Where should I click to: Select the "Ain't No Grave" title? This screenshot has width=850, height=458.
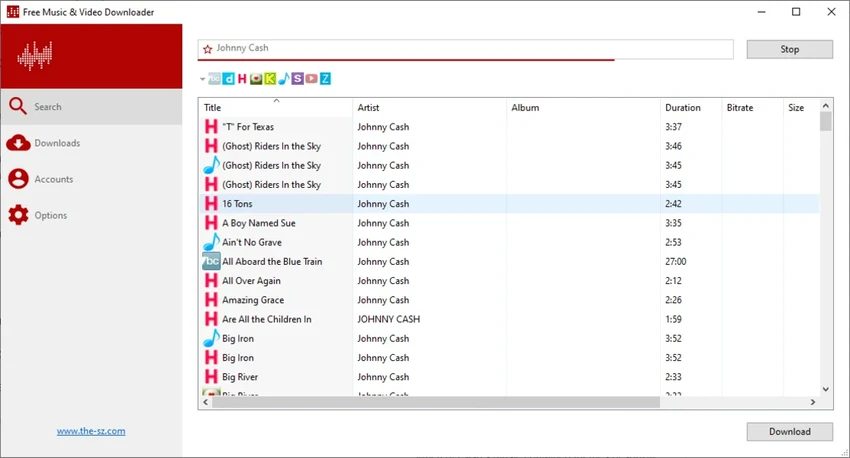tap(252, 242)
